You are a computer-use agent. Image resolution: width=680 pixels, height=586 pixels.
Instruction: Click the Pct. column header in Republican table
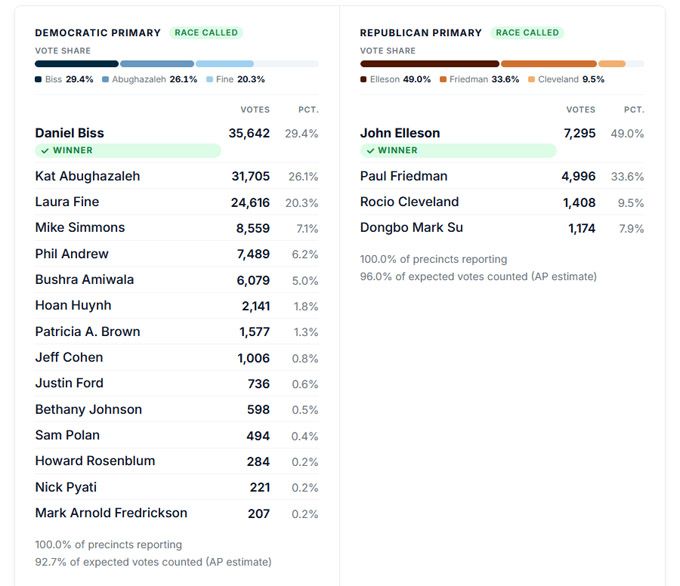click(x=633, y=109)
